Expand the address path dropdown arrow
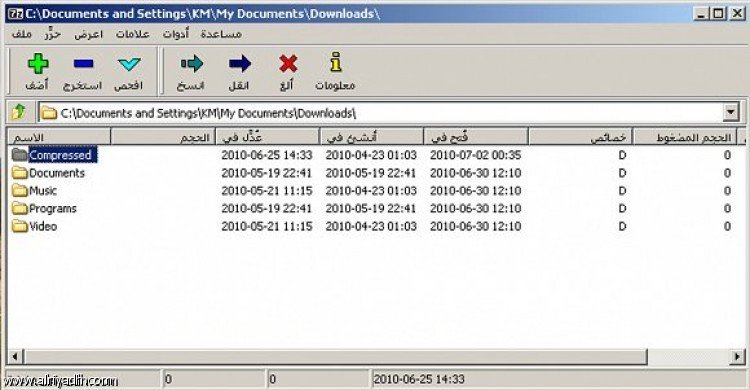Screen dimensions: 750x390 (x=730, y=112)
